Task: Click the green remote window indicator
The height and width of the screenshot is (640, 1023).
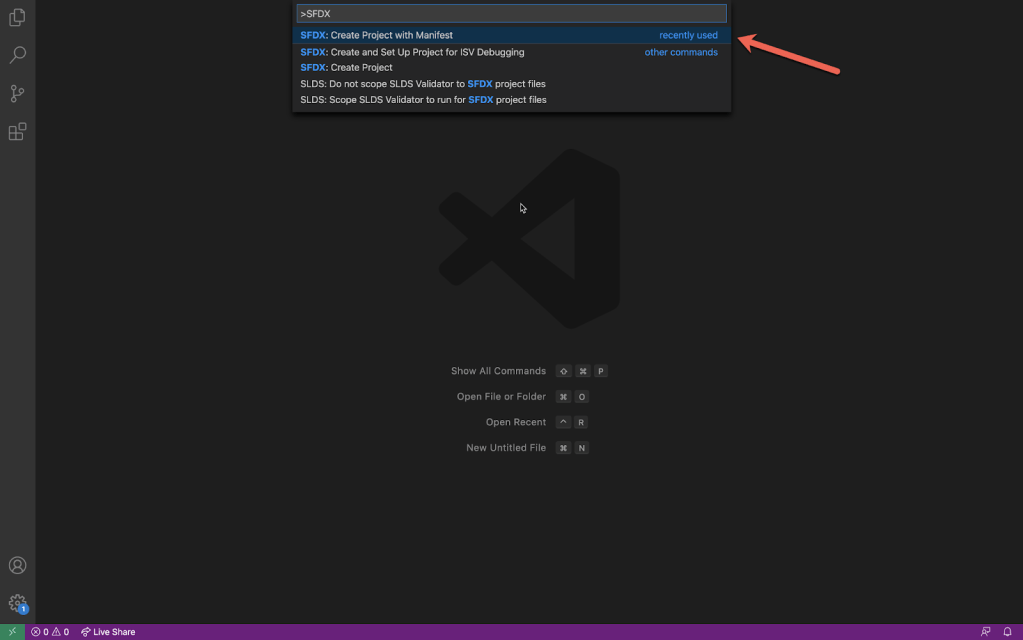Action: click(12, 632)
